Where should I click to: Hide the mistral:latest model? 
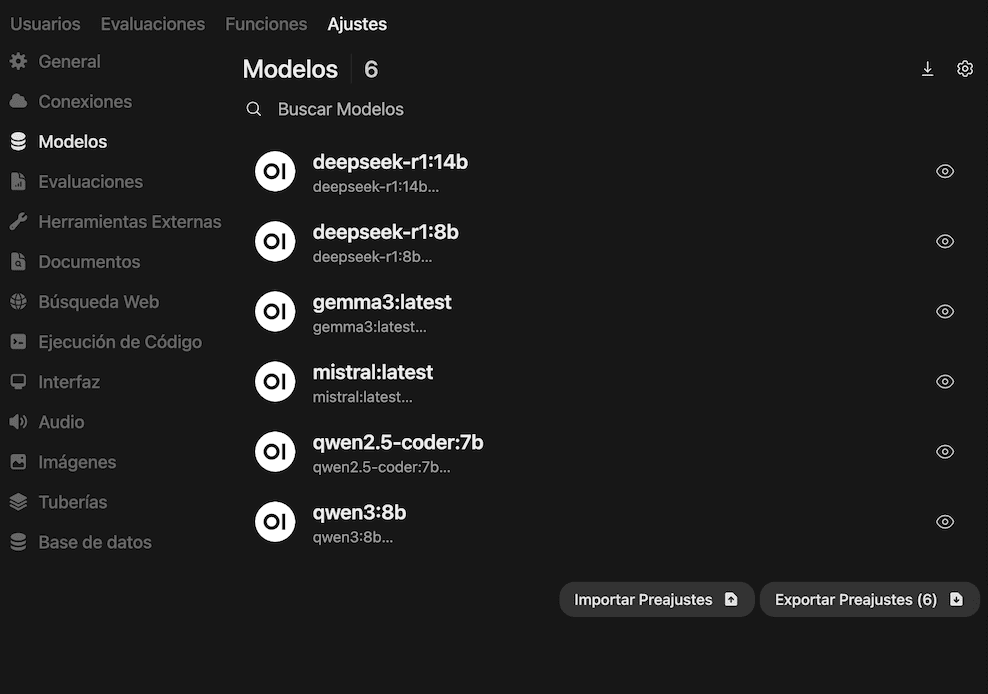point(944,381)
